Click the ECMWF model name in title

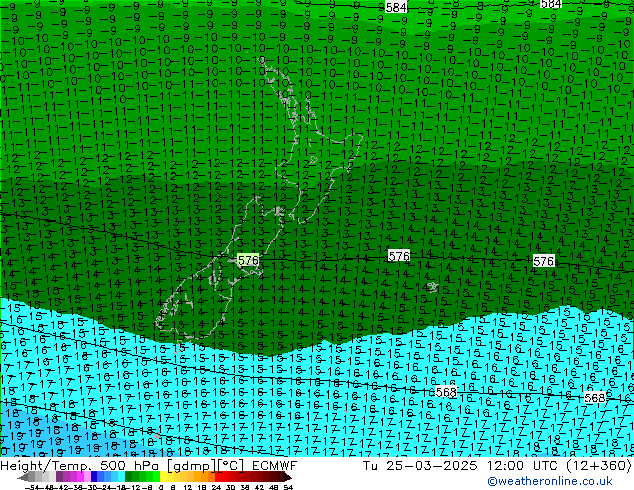(275, 466)
